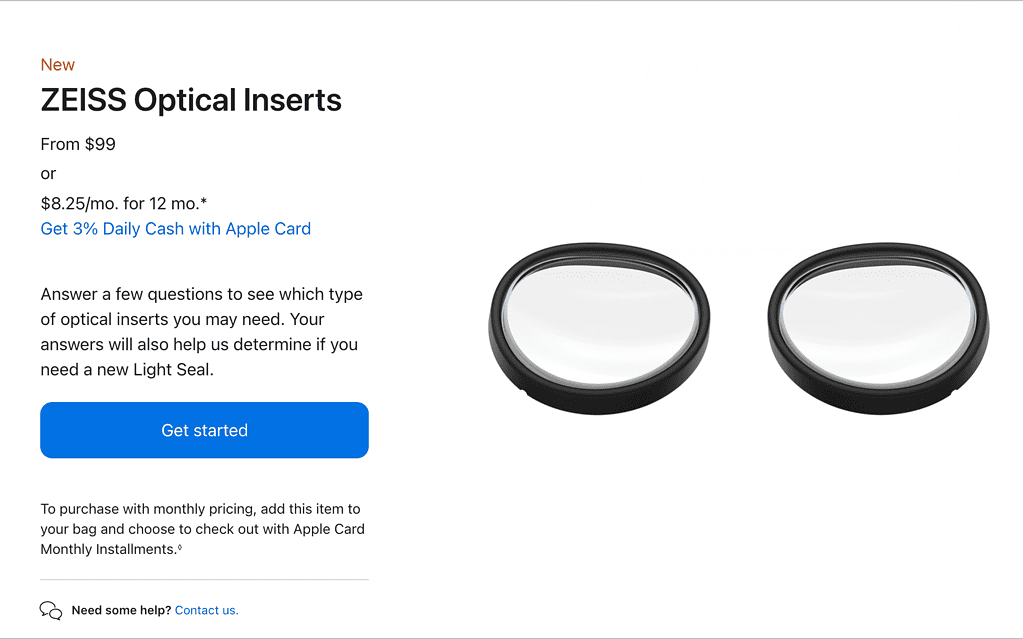Click the Need some help? text
Screen dimensions: 1023x639
[x=121, y=610]
